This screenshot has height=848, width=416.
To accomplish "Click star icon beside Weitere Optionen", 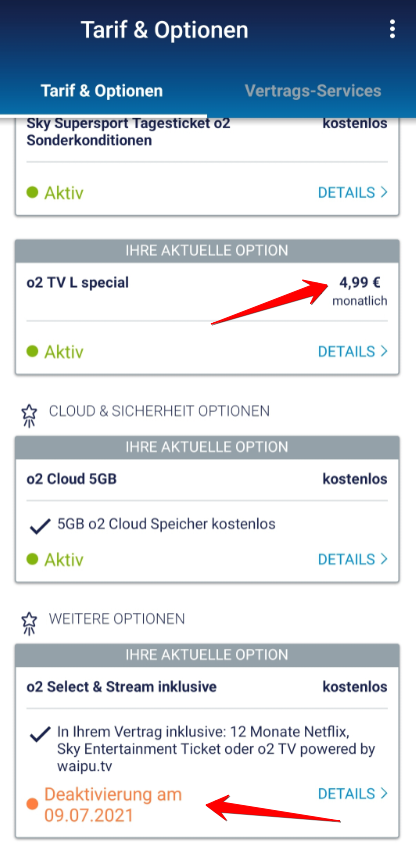I will [x=29, y=623].
